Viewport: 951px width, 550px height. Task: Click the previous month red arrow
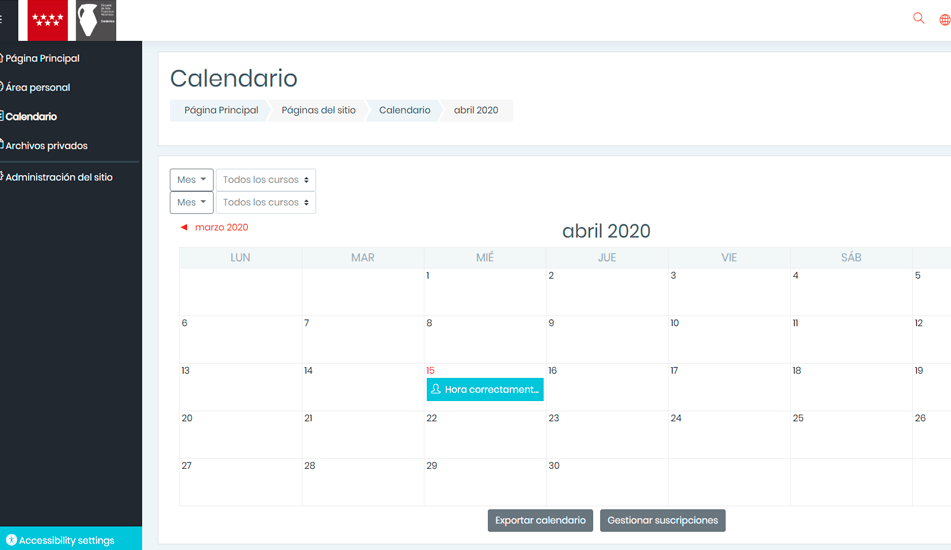tap(184, 227)
